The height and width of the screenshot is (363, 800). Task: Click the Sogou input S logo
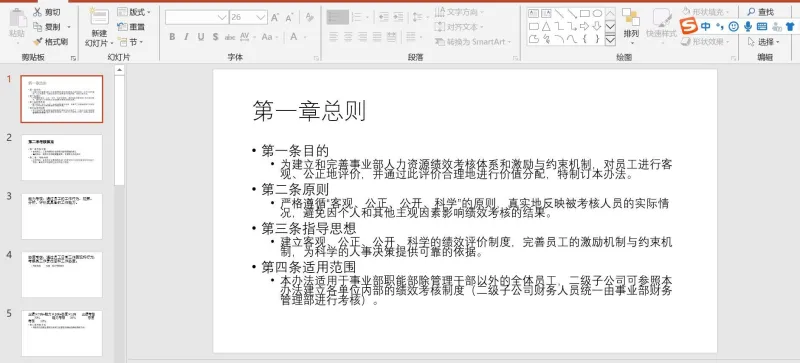pos(689,26)
